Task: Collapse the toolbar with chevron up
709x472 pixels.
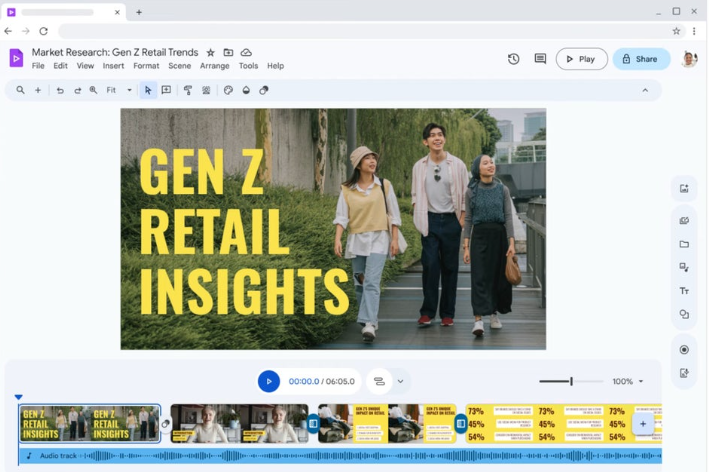Action: [x=645, y=90]
